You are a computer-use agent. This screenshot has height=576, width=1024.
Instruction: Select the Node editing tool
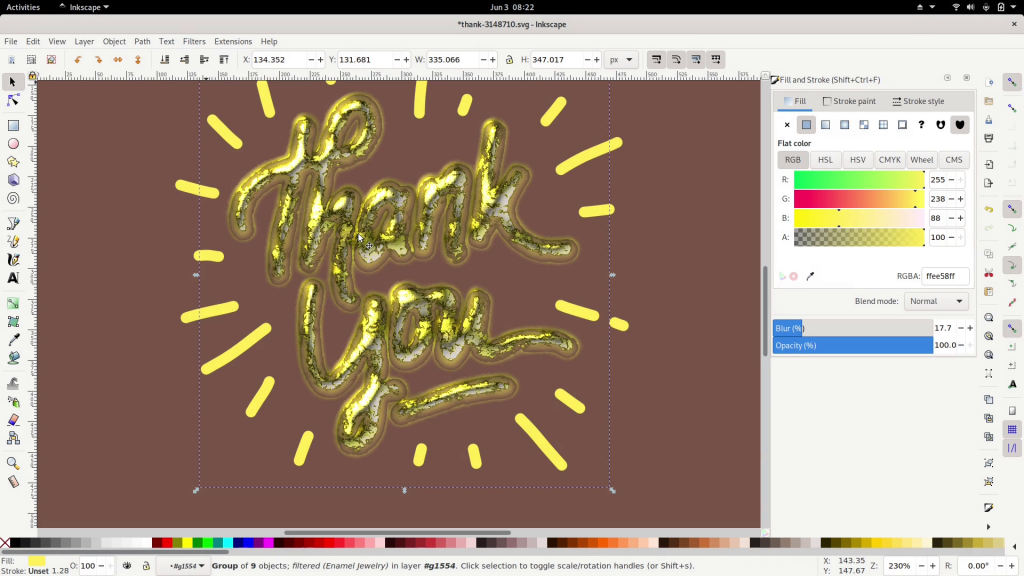pyautogui.click(x=13, y=100)
